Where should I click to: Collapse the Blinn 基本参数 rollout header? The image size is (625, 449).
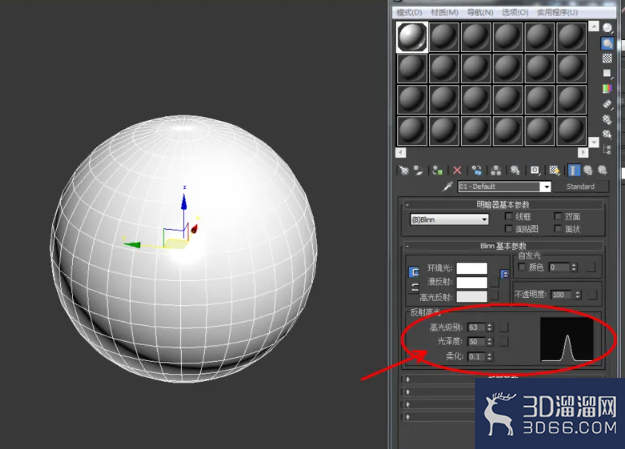[503, 246]
